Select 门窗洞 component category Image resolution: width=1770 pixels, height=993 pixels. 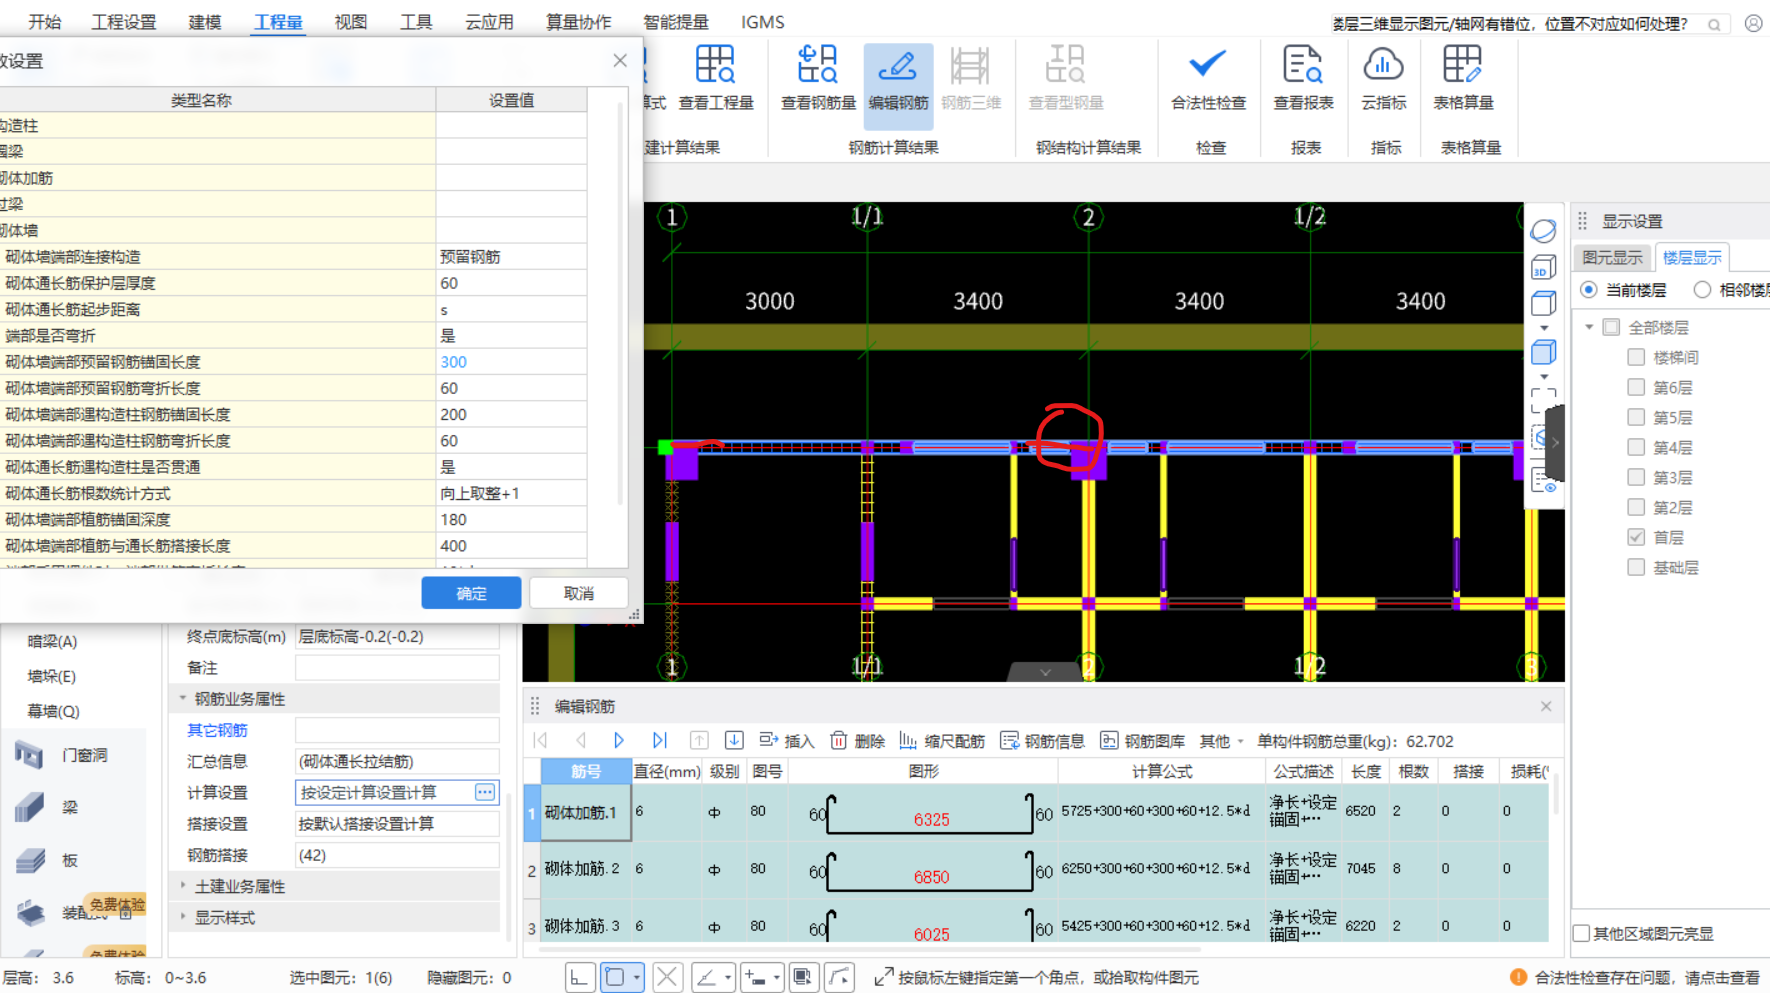pyautogui.click(x=85, y=755)
